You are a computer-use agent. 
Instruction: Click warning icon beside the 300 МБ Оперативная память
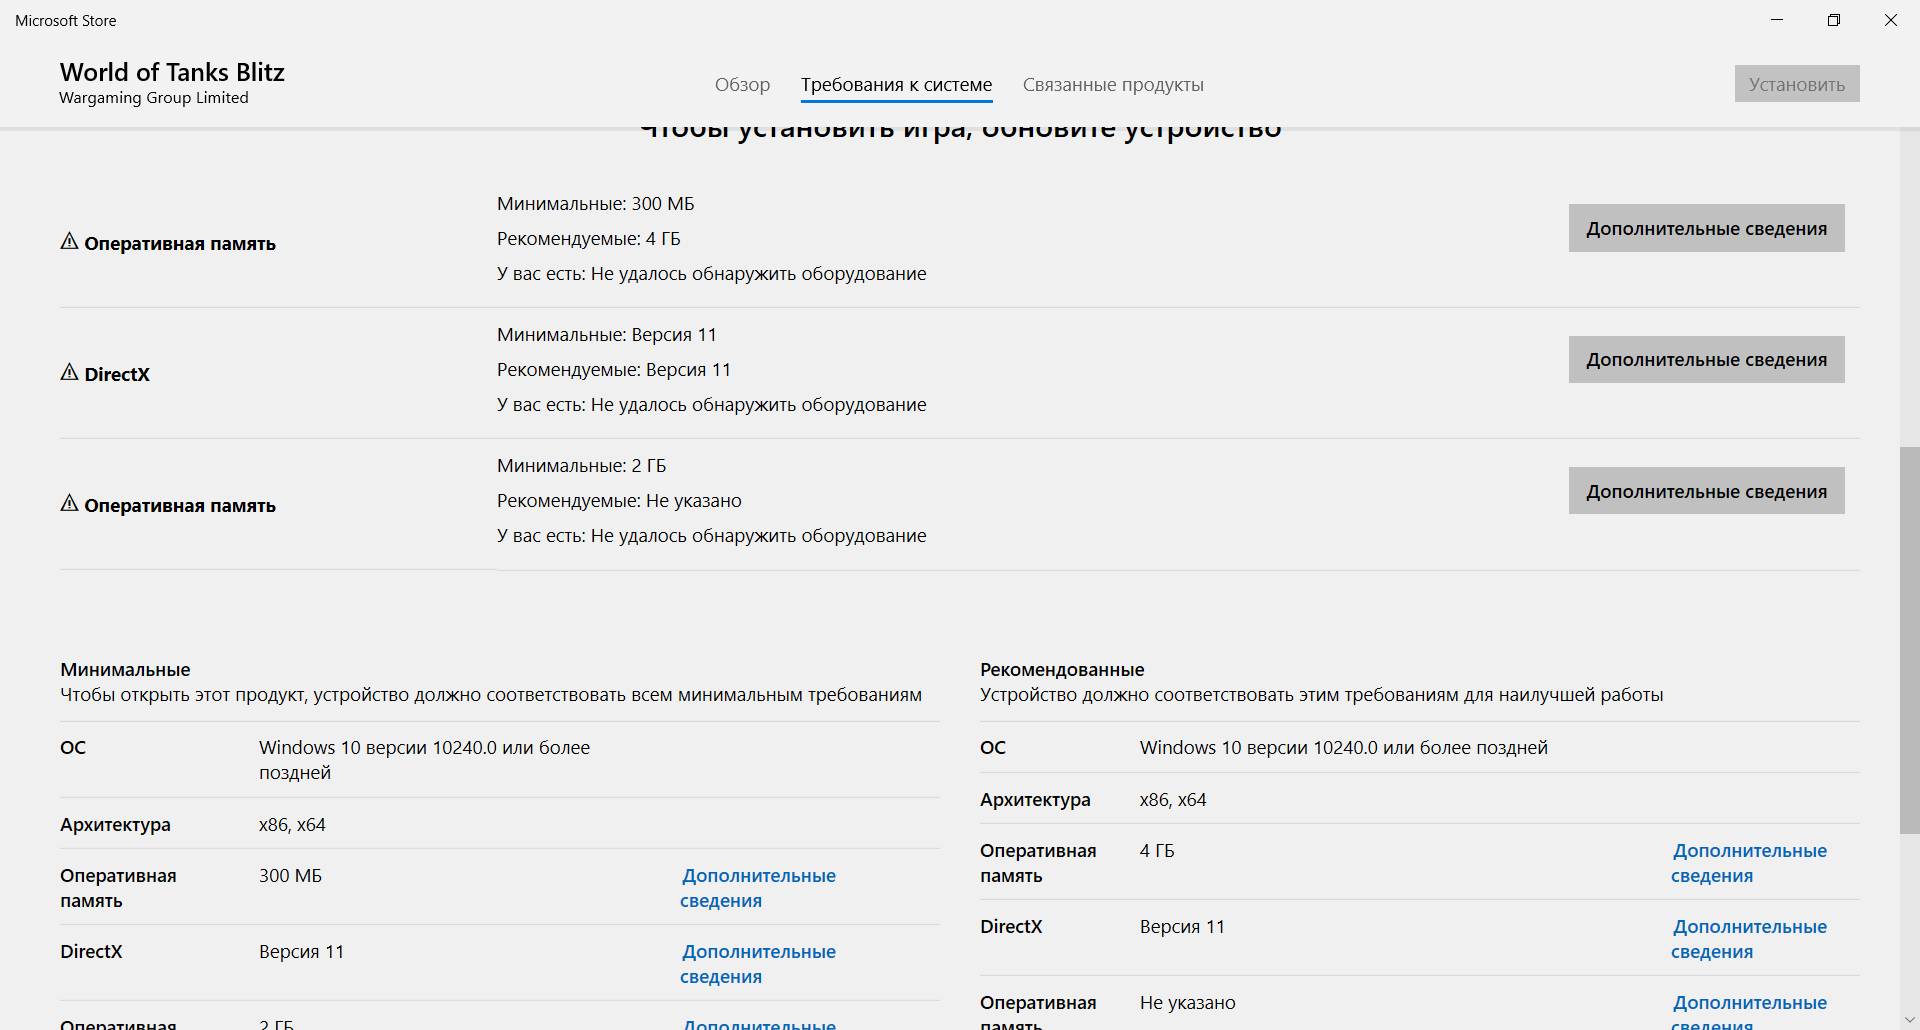(x=69, y=241)
